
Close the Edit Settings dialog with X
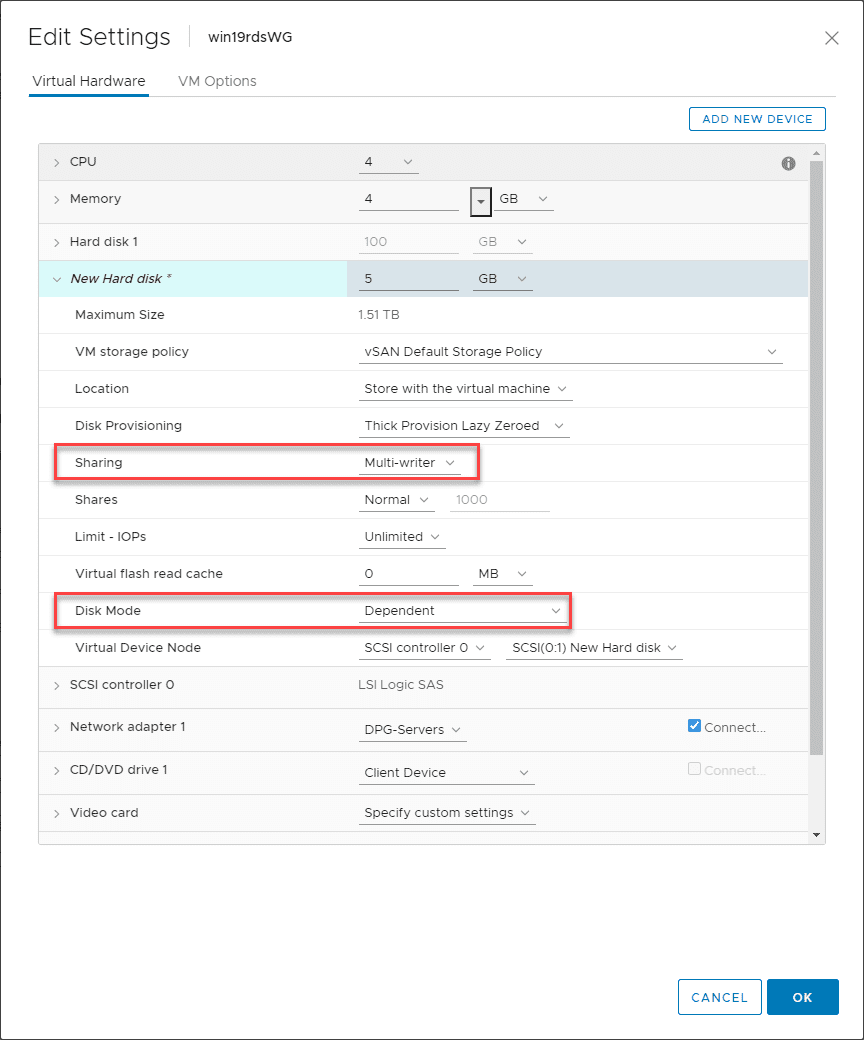click(x=831, y=38)
